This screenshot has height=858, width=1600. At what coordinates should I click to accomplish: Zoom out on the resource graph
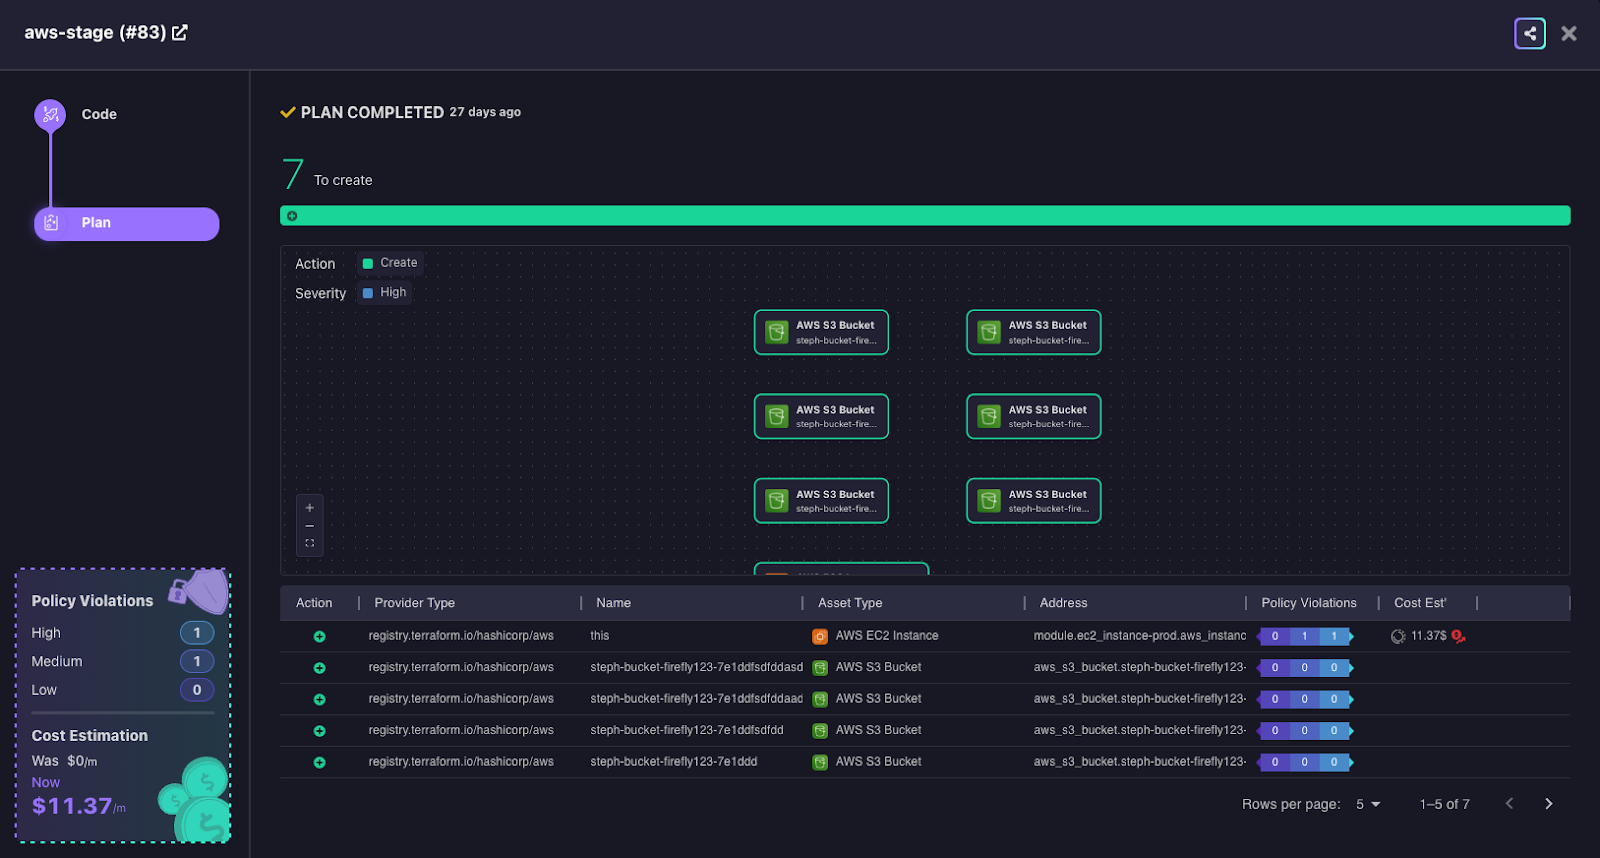(x=310, y=526)
